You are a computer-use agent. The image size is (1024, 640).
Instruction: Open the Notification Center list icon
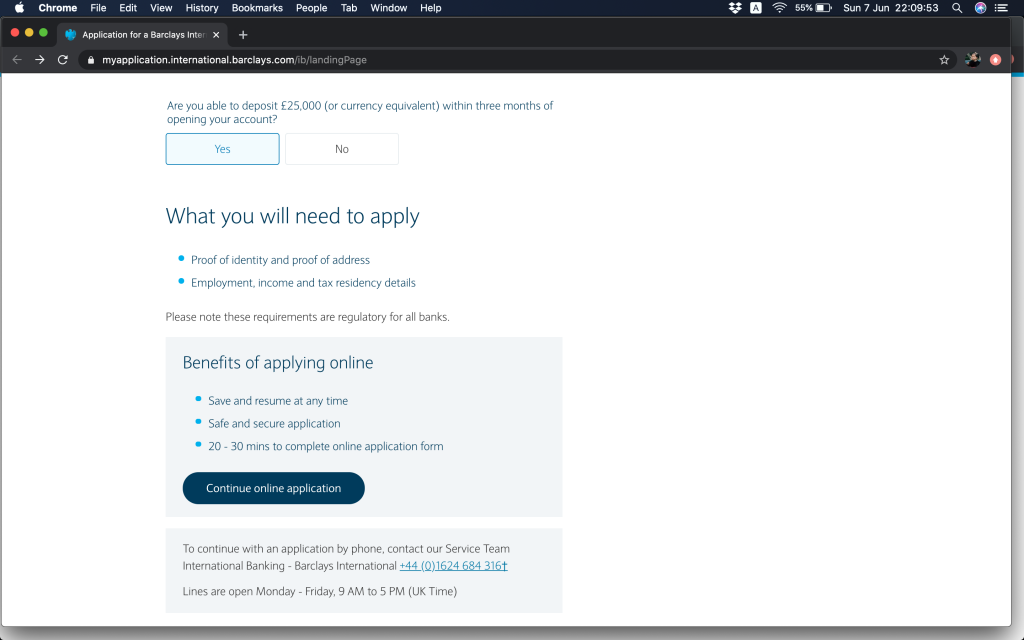click(x=1002, y=8)
